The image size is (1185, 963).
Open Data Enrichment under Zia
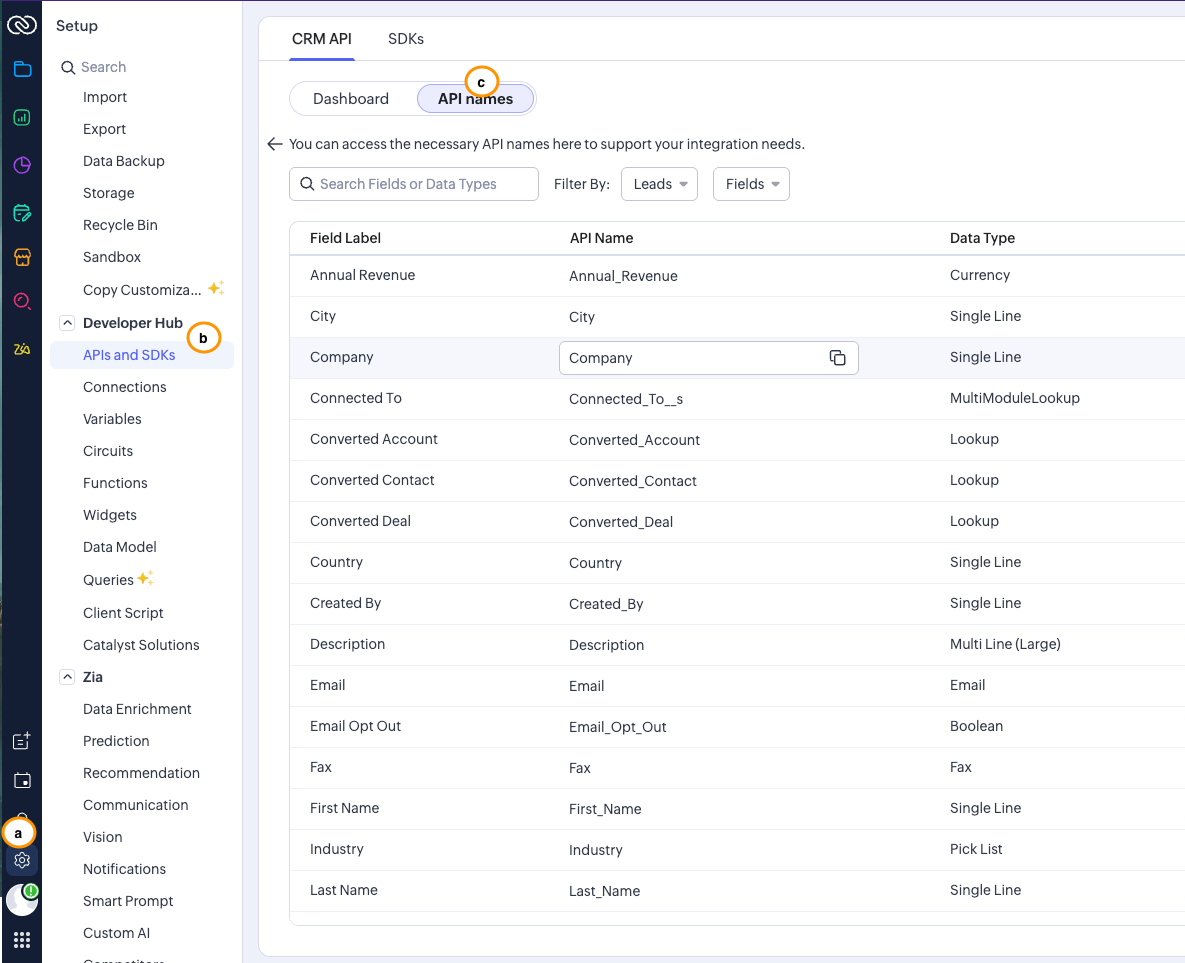(x=137, y=709)
